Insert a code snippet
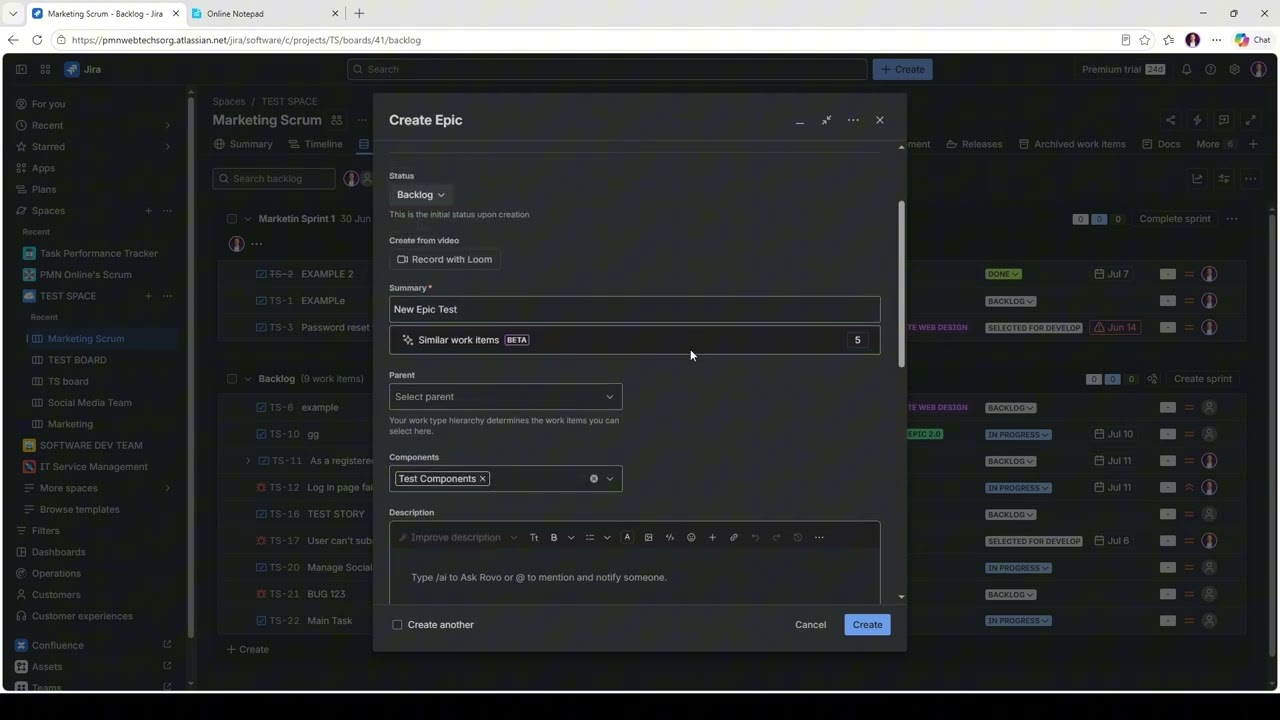This screenshot has height=720, width=1280. tap(670, 538)
